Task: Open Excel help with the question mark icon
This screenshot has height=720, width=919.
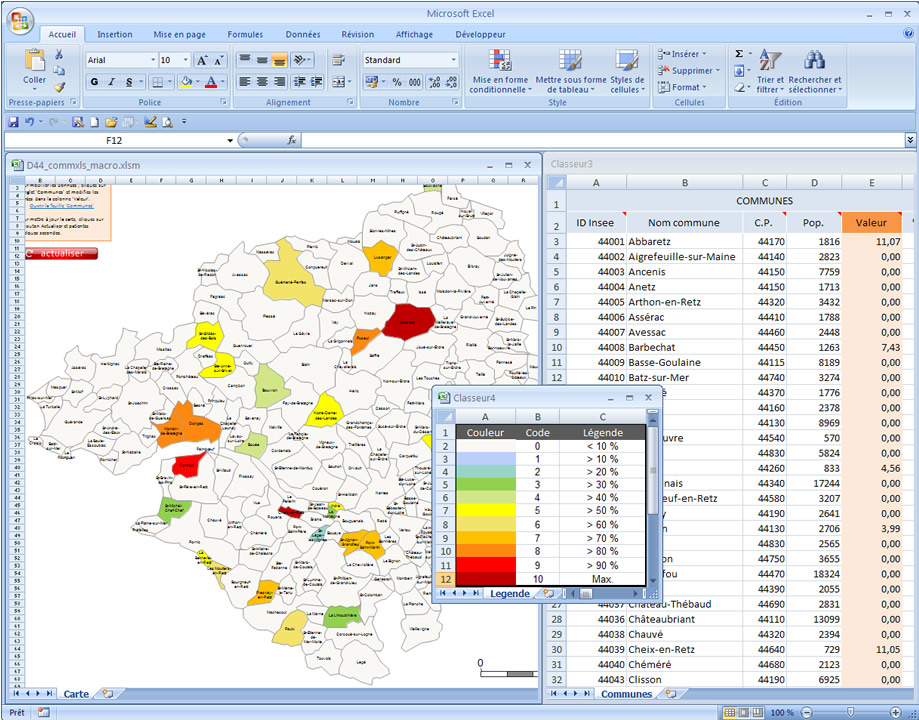Action: click(908, 33)
